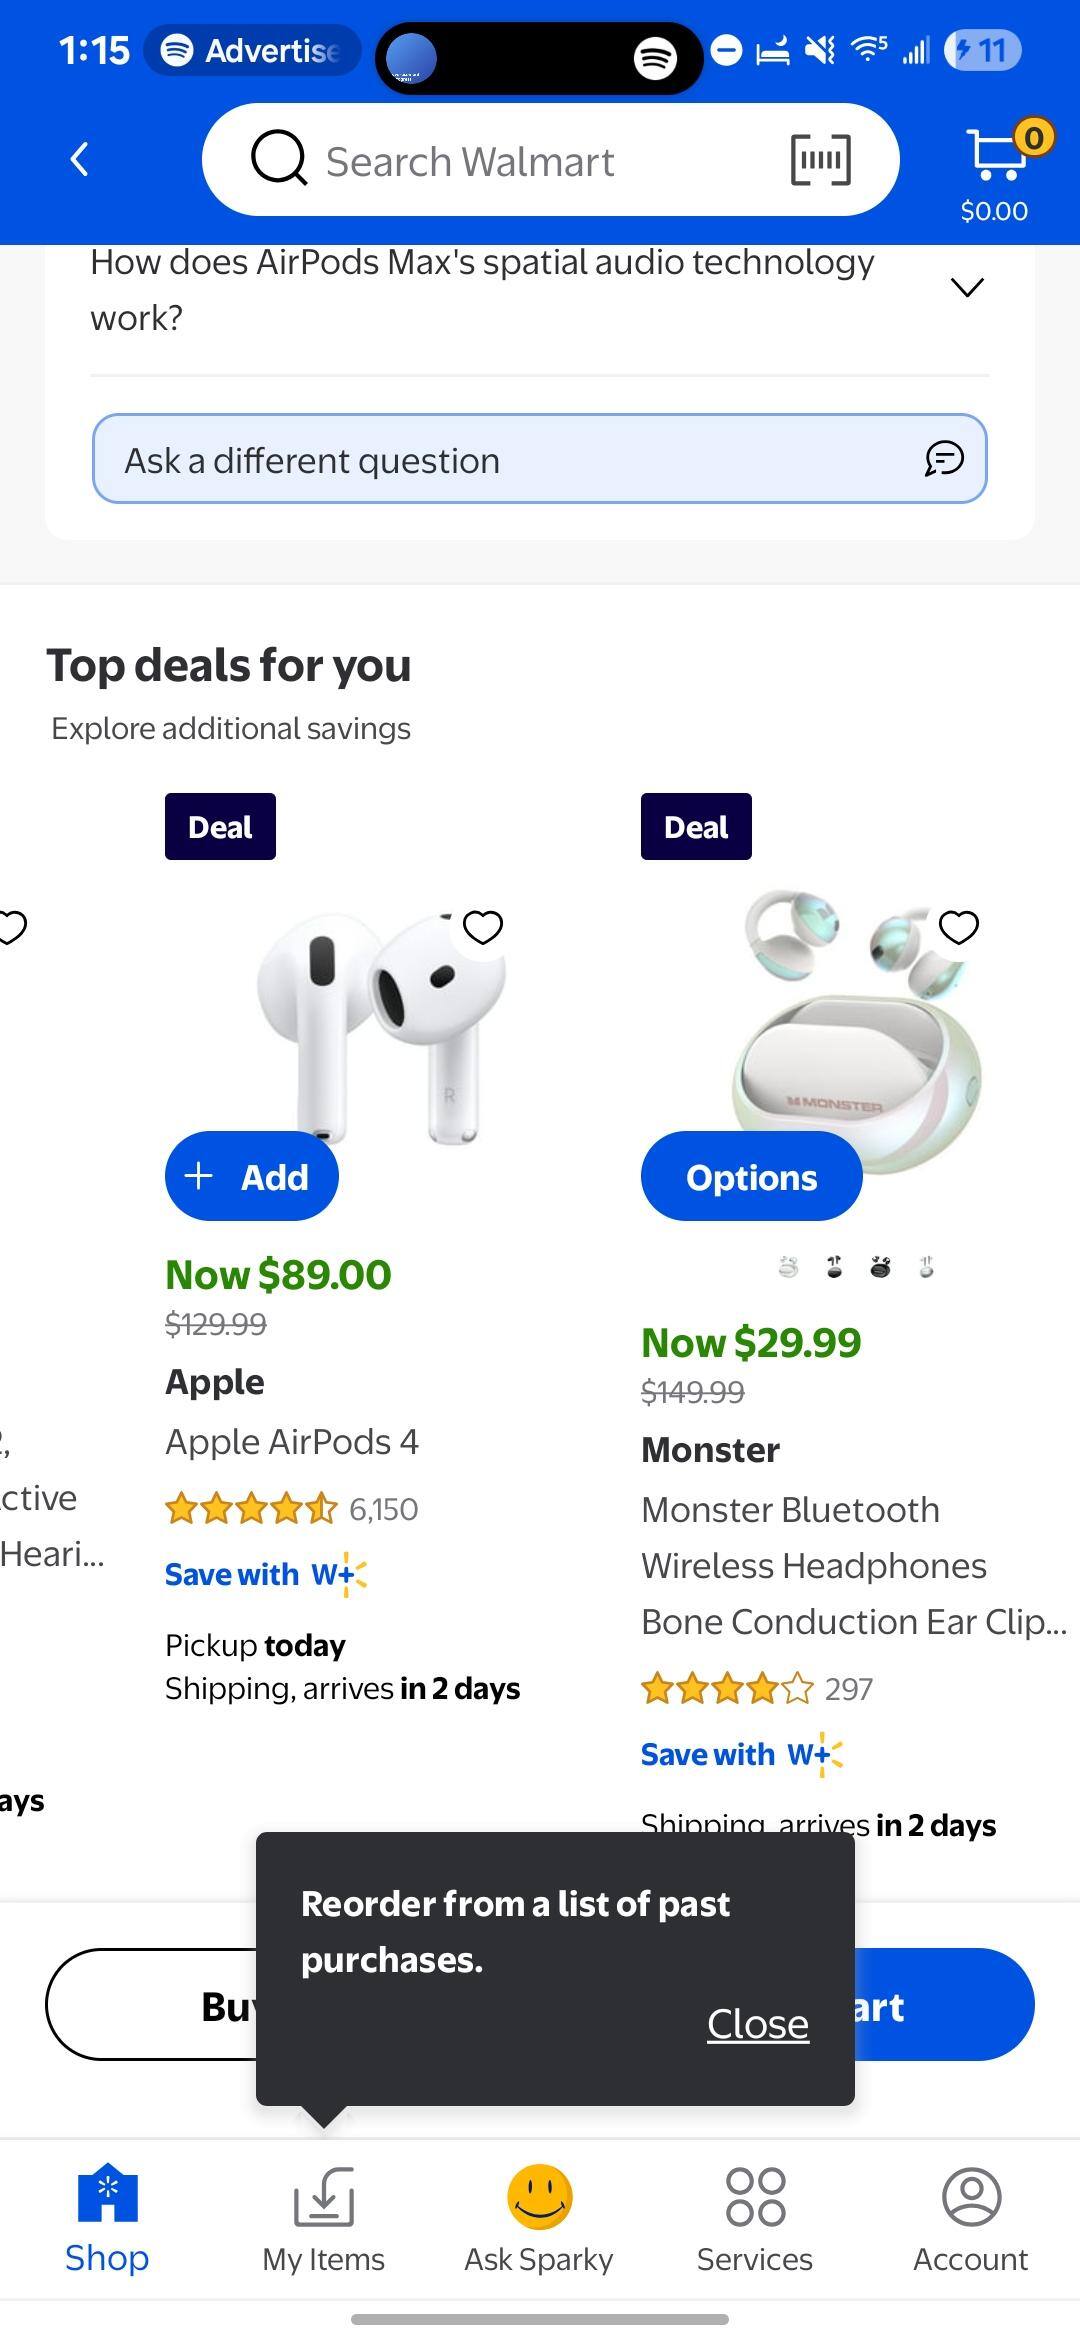Close the reorder tooltip
The width and height of the screenshot is (1080, 2340).
click(x=757, y=2025)
